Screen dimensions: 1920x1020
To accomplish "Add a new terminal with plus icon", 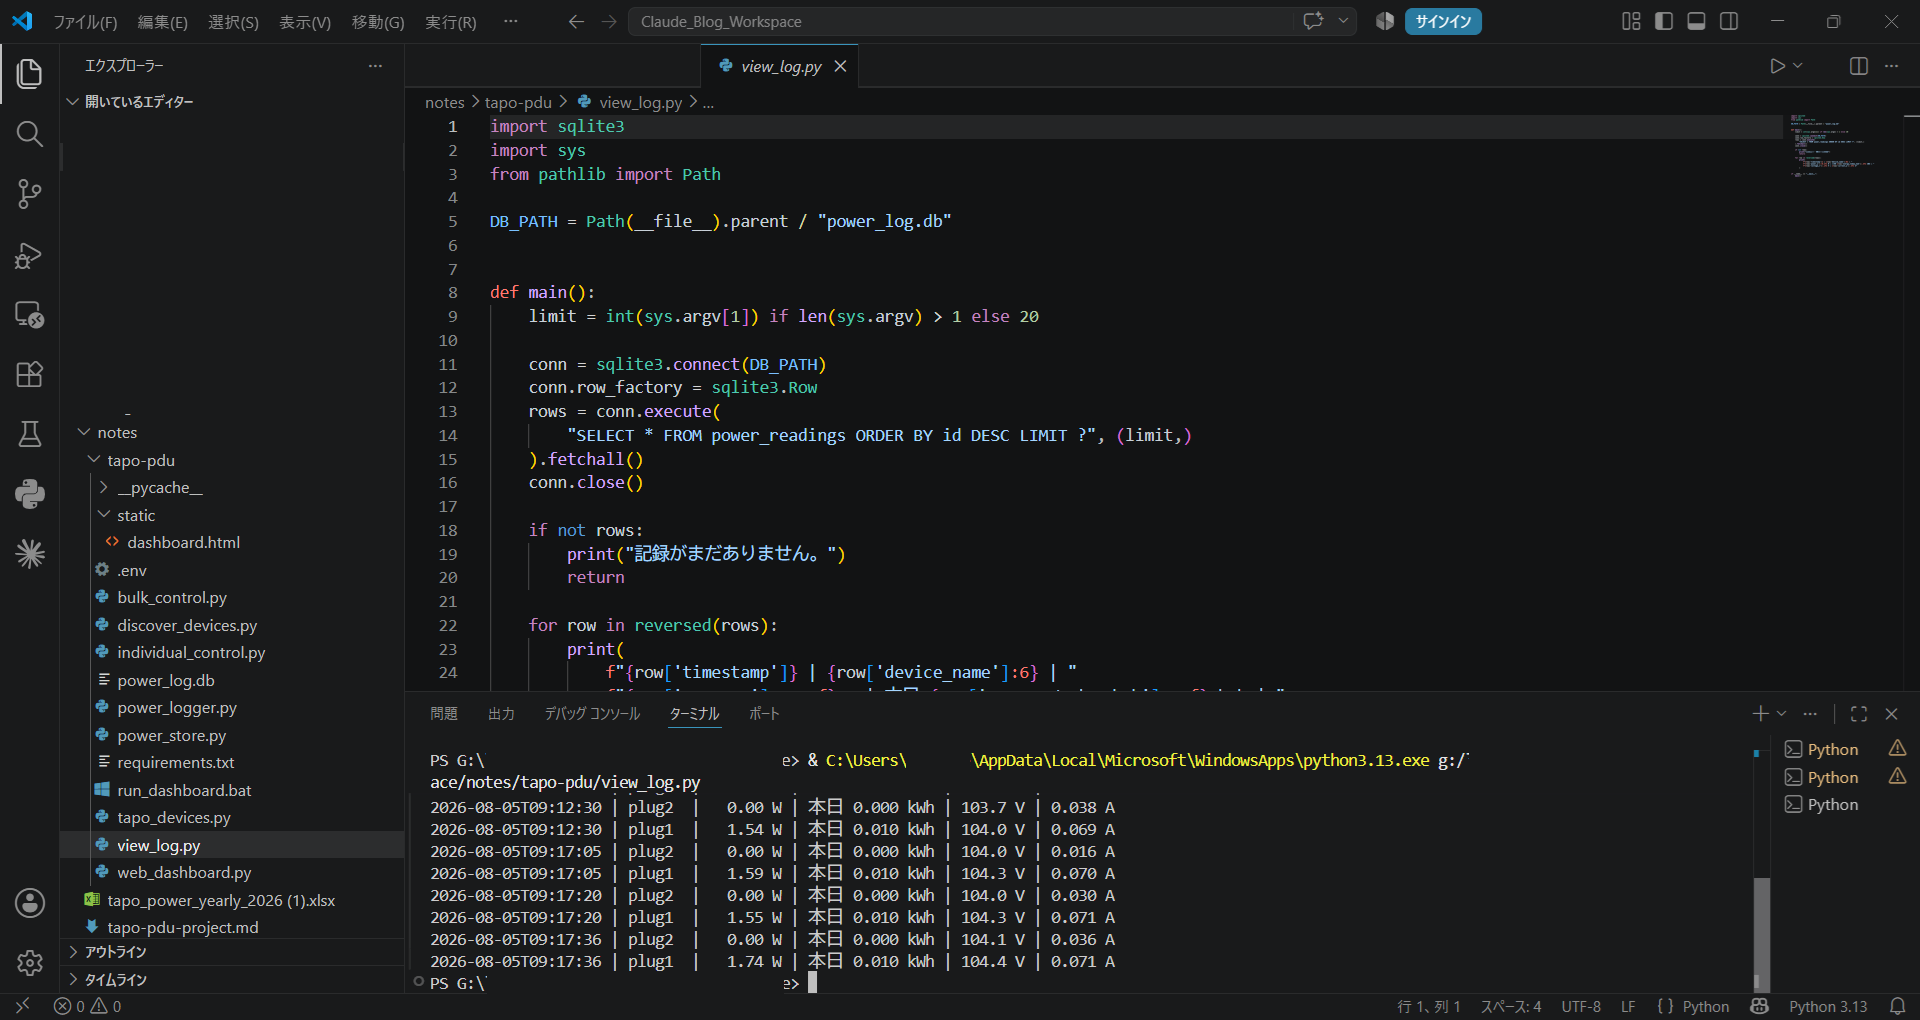I will (x=1760, y=714).
